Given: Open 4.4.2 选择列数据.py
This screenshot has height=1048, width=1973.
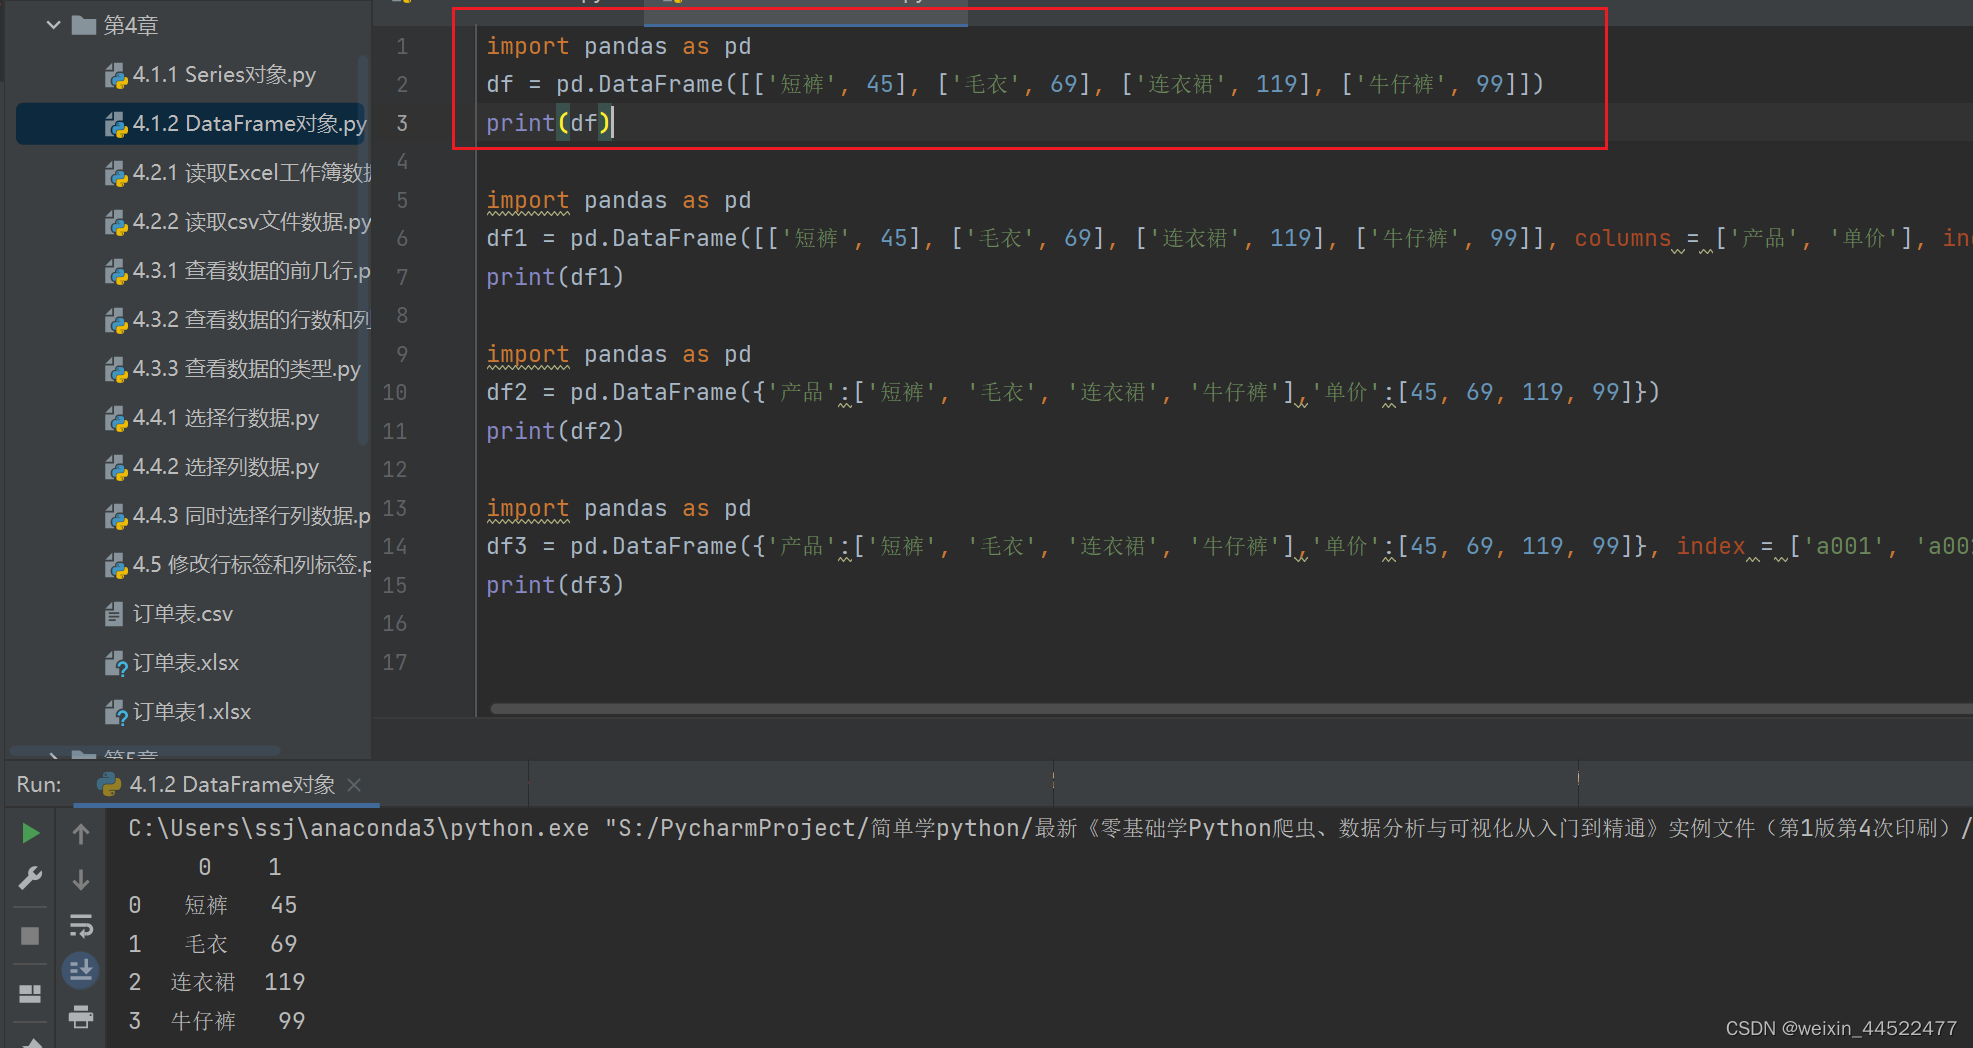Looking at the screenshot, I should click(225, 467).
